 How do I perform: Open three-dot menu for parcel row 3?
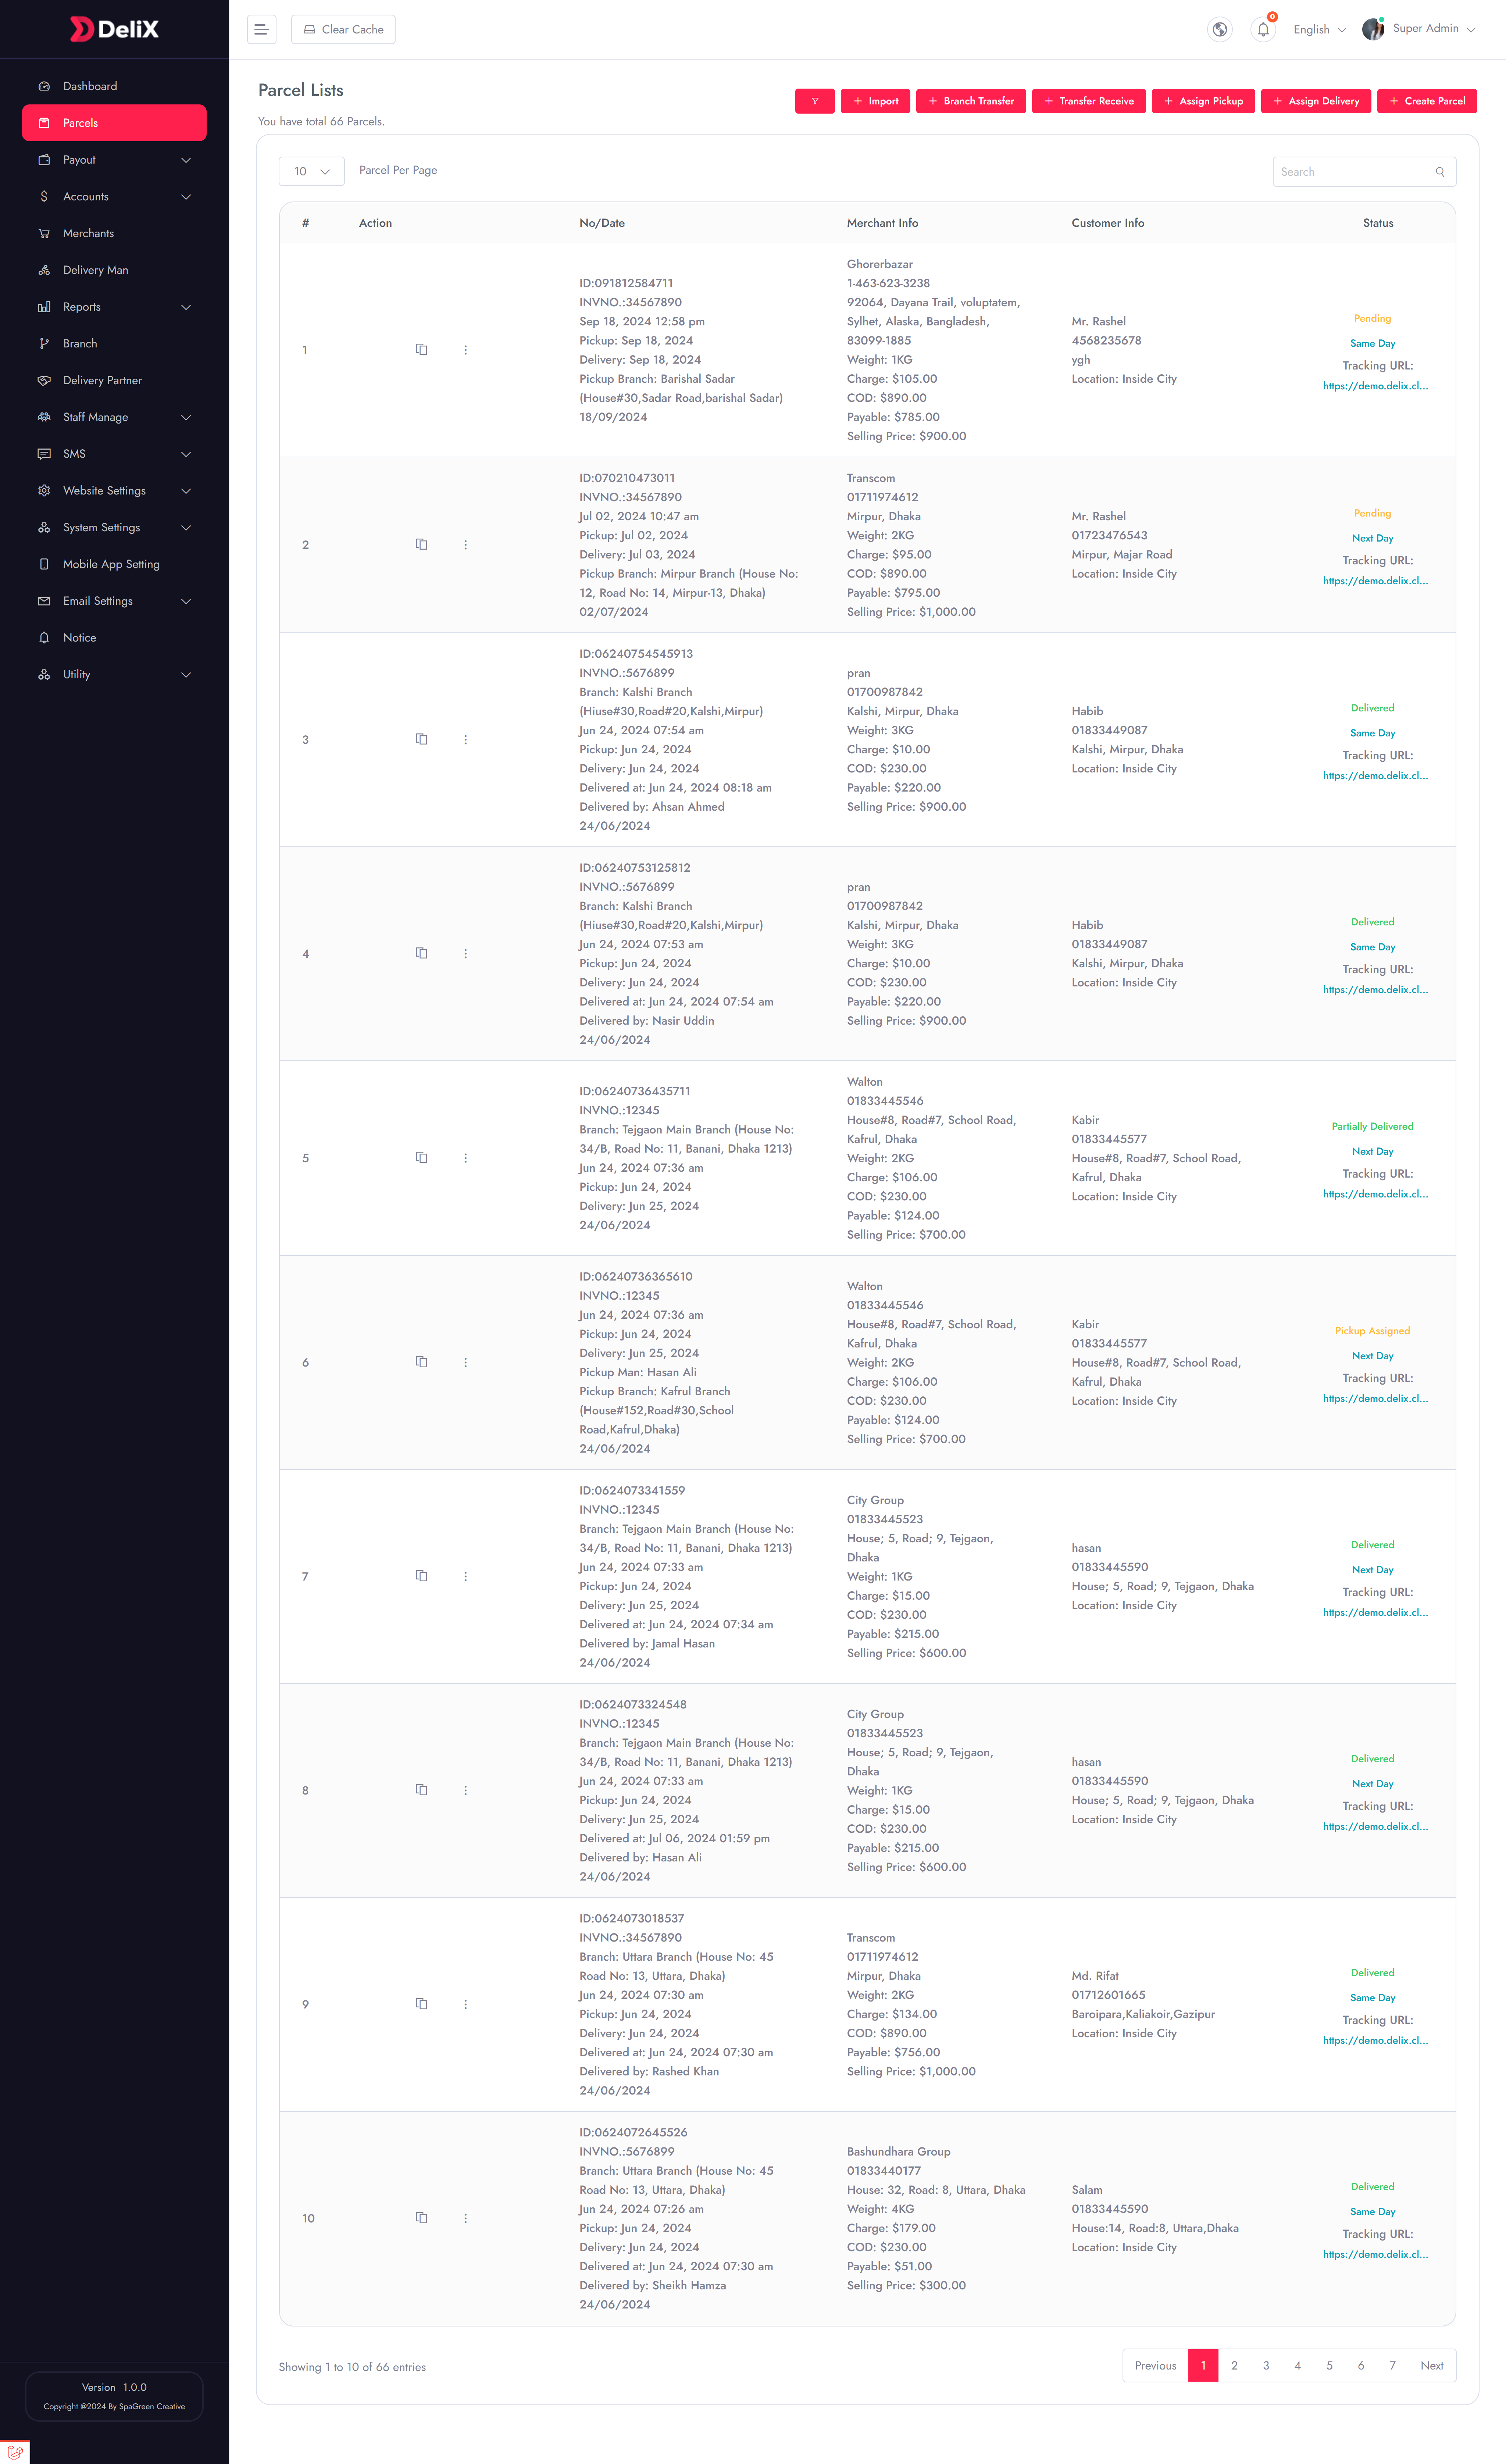pos(465,740)
